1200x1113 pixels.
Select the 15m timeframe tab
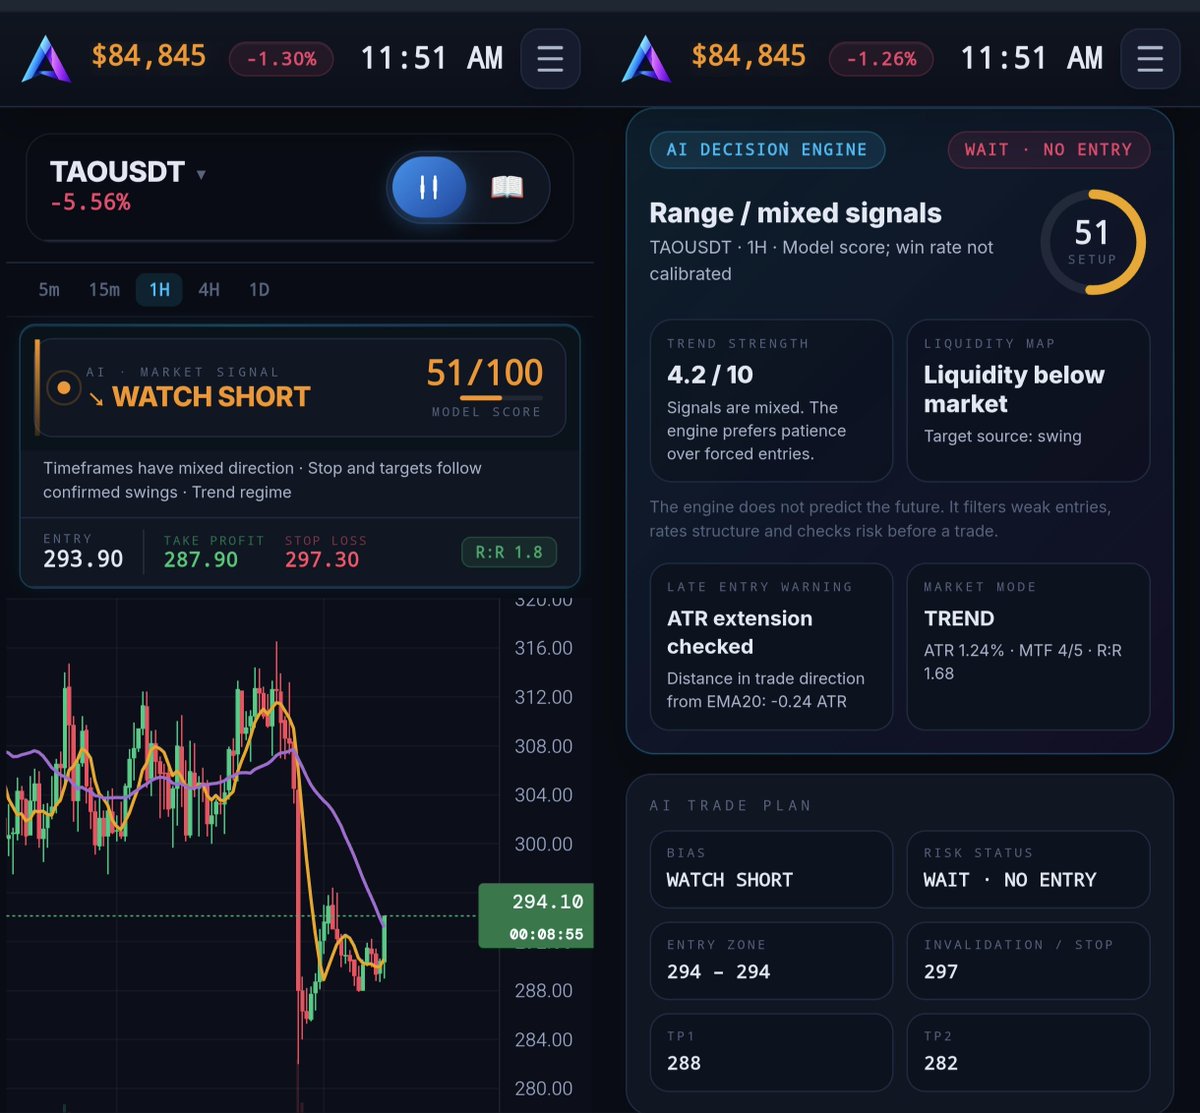104,290
